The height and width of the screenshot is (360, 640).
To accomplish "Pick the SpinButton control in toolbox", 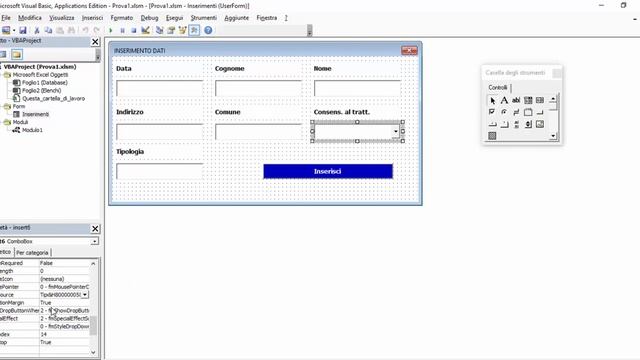I will point(528,124).
